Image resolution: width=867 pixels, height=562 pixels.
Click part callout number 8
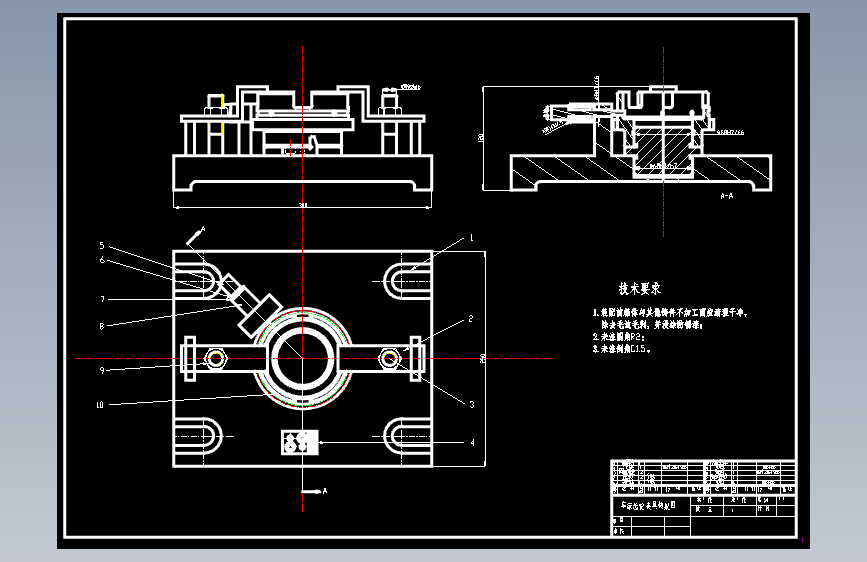click(102, 326)
